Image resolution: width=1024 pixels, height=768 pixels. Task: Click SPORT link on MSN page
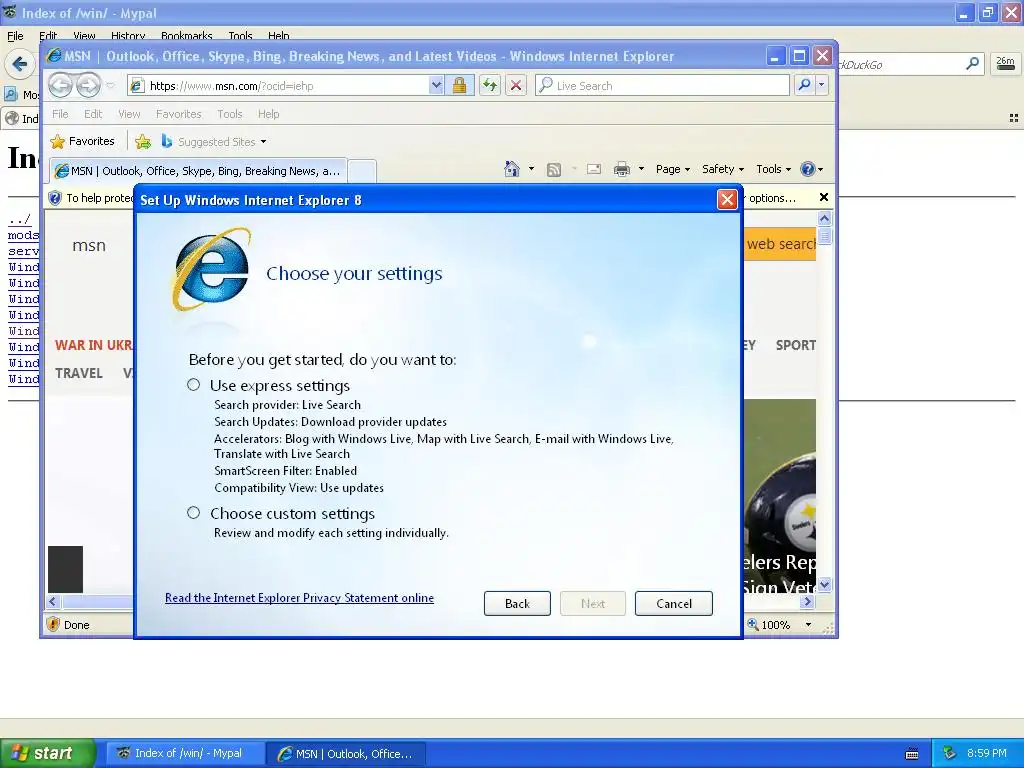(795, 345)
